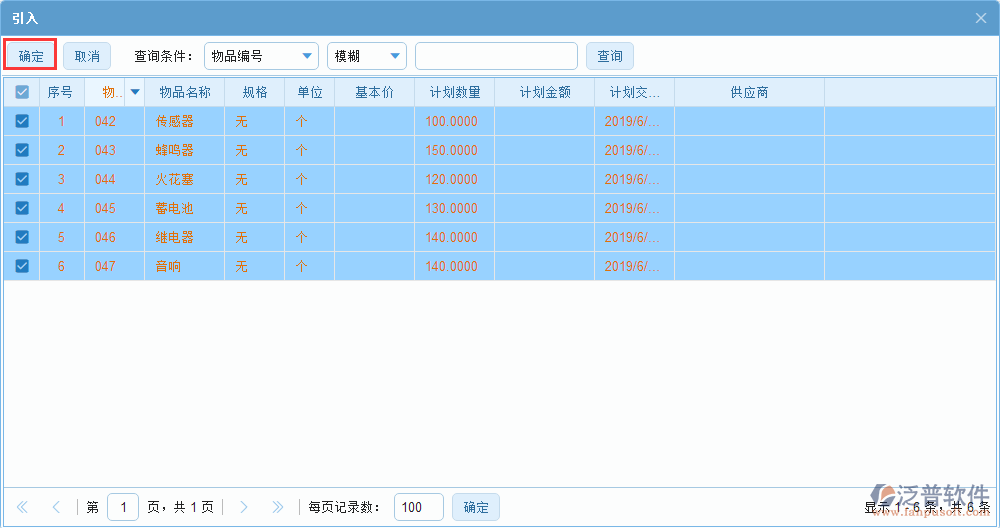The image size is (1000, 528).
Task: Sort by the 计划金额 column header
Action: 545,92
